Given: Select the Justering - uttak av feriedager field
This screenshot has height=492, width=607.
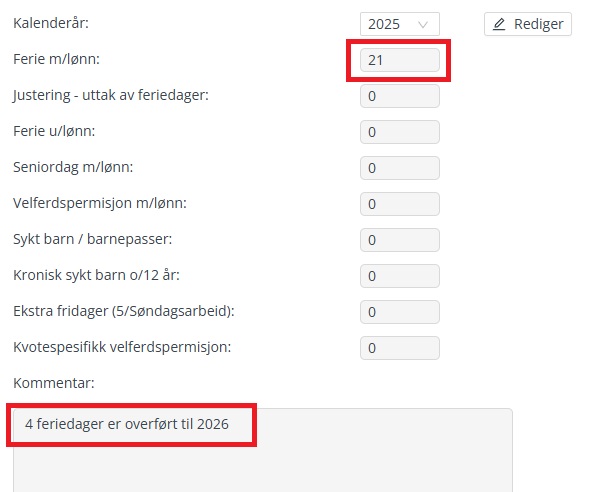Looking at the screenshot, I should pos(399,96).
